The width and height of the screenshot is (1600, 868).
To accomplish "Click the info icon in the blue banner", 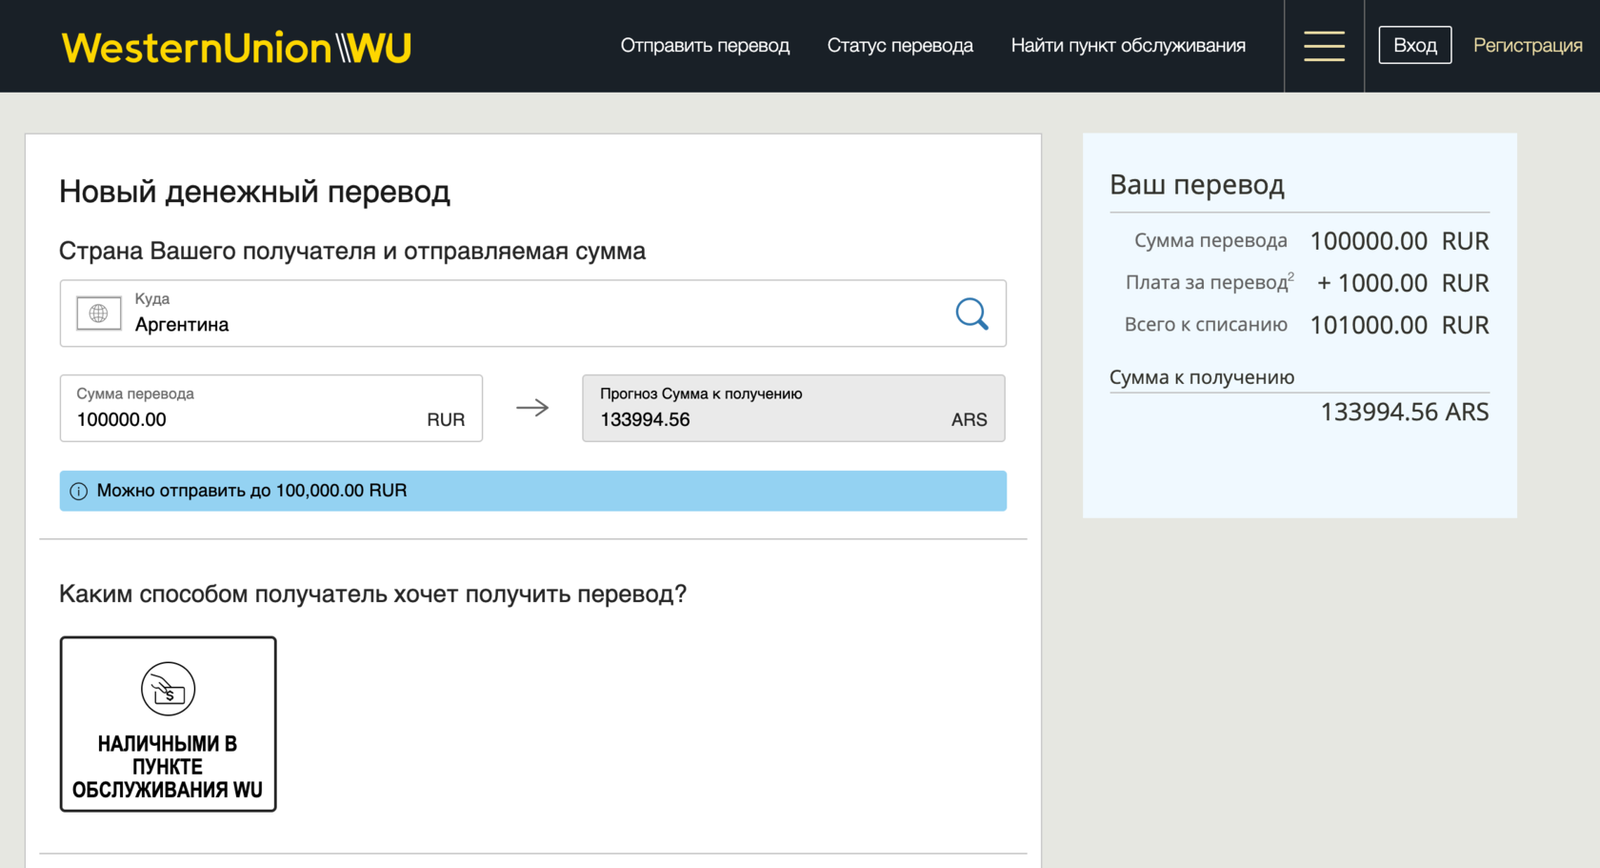I will [x=78, y=491].
